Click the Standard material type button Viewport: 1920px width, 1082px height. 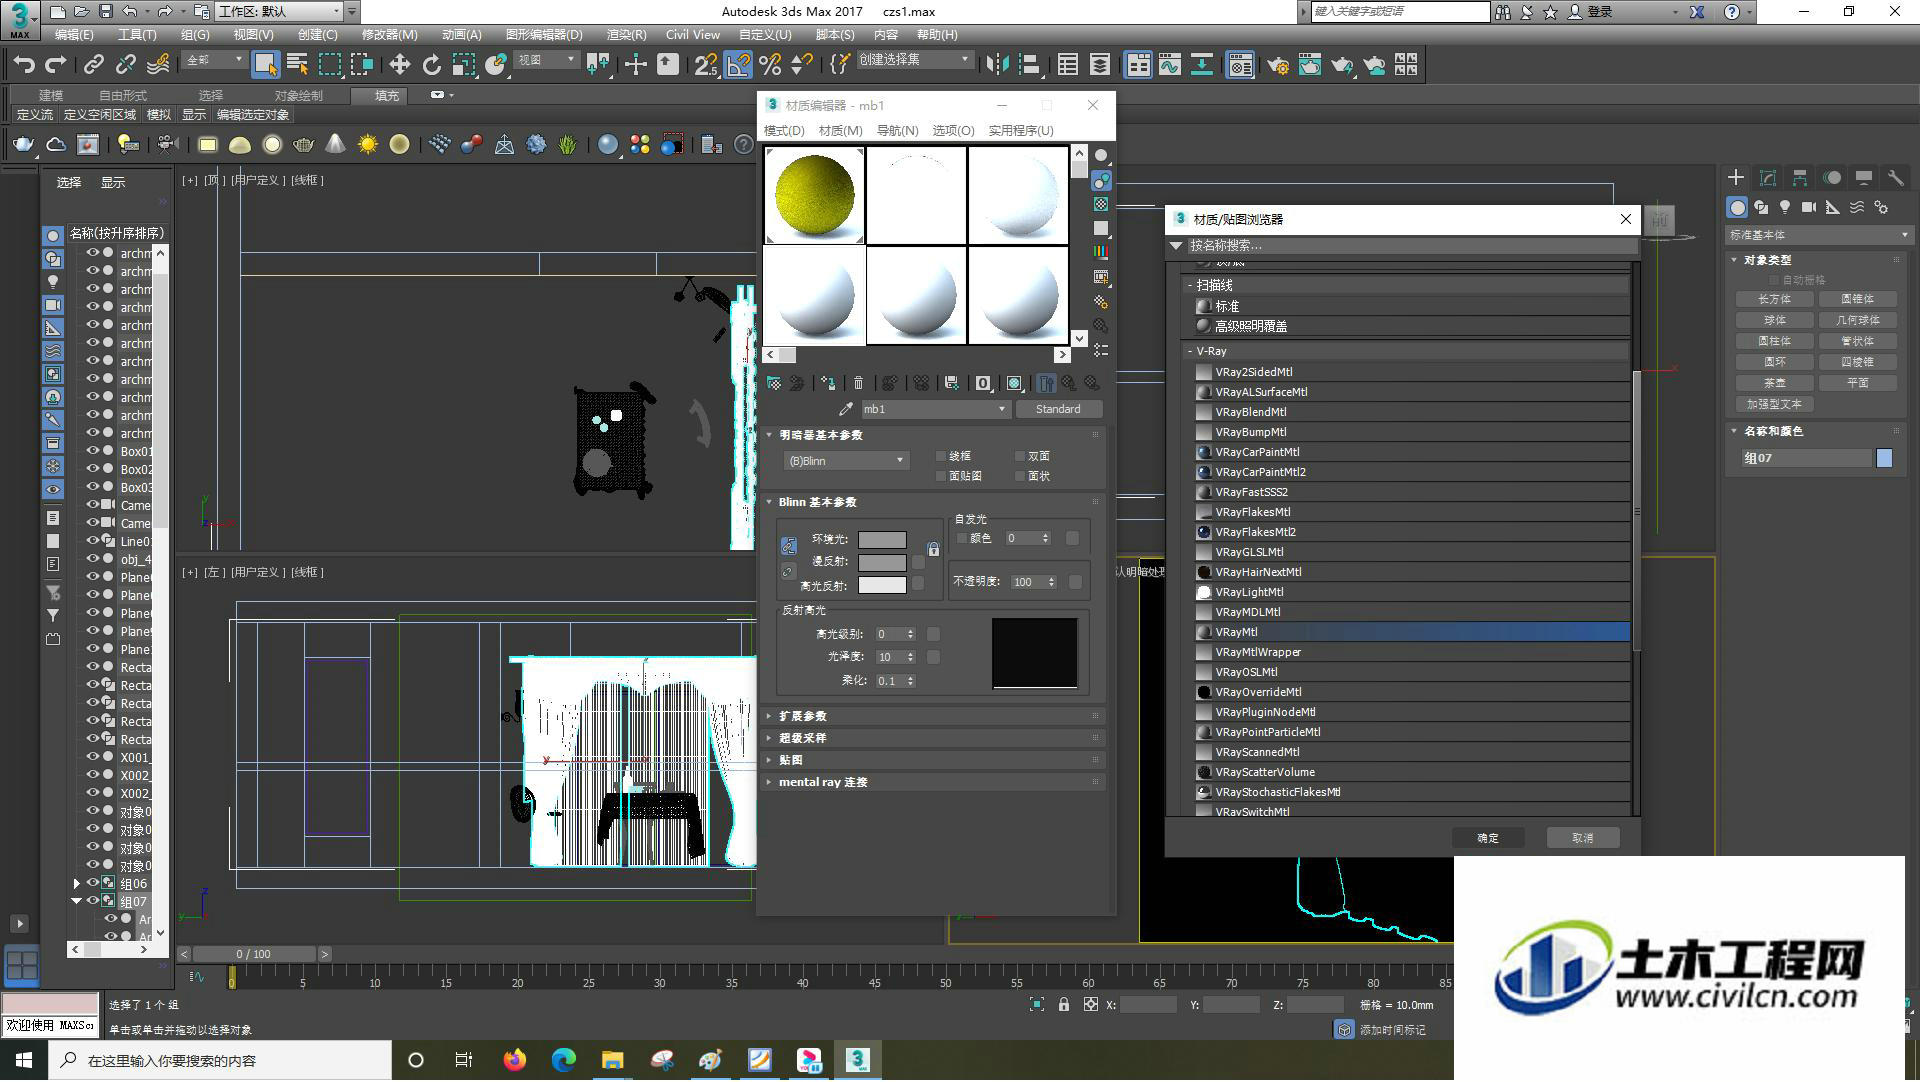(1059, 409)
